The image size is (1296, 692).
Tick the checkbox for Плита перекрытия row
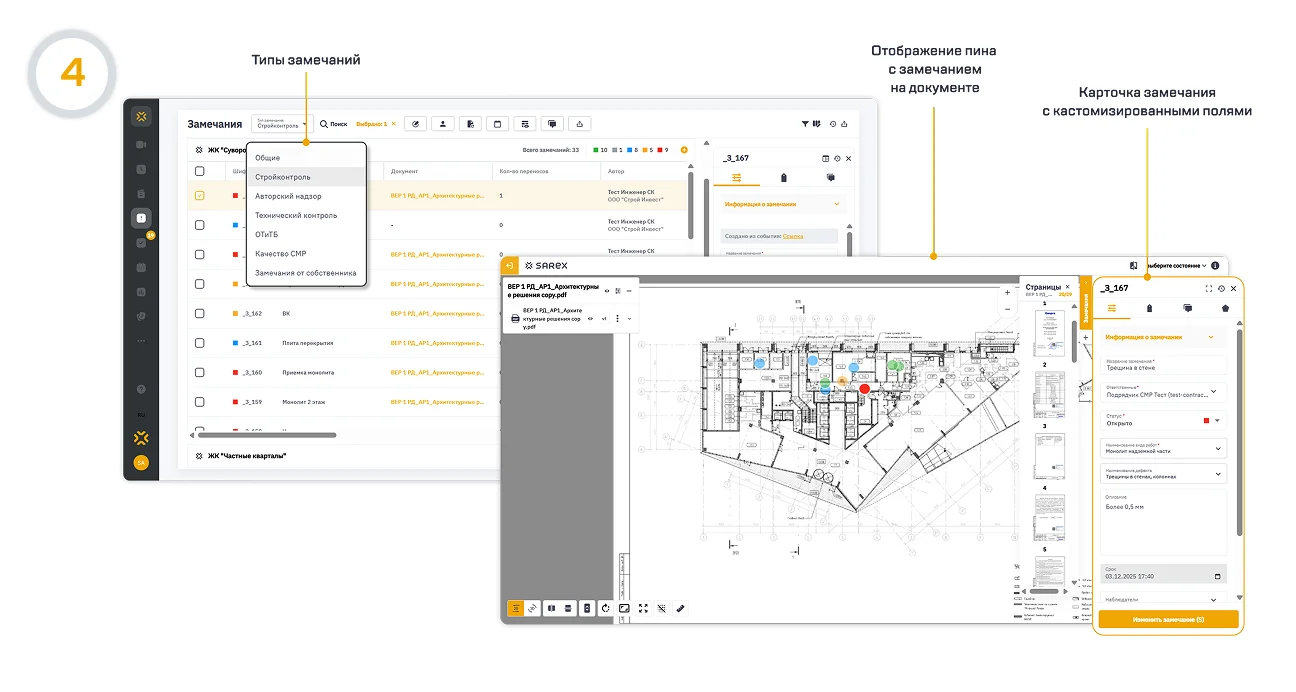200,343
